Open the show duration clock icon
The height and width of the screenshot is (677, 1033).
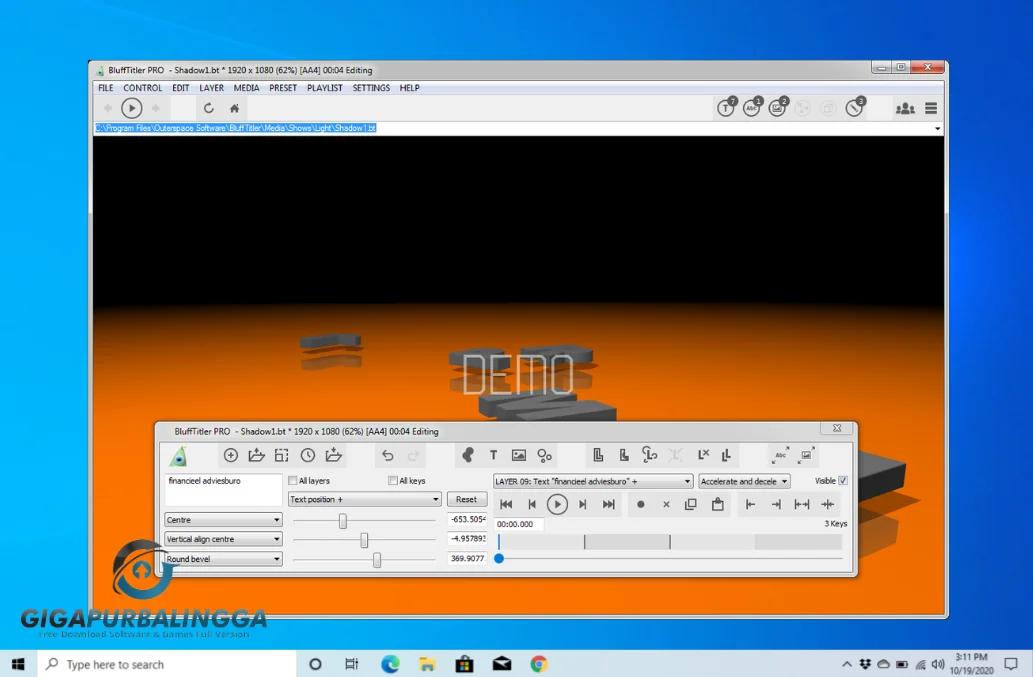click(307, 455)
